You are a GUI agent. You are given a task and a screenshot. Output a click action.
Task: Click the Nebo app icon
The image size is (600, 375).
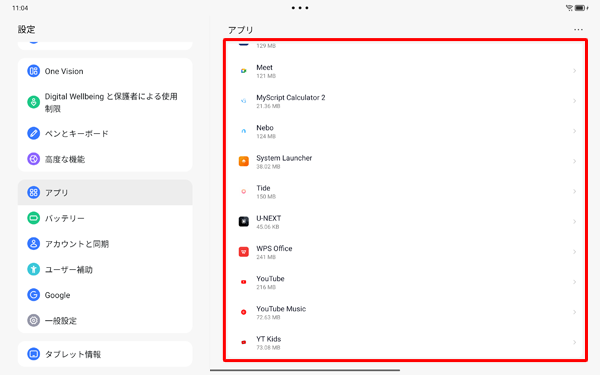(243, 131)
